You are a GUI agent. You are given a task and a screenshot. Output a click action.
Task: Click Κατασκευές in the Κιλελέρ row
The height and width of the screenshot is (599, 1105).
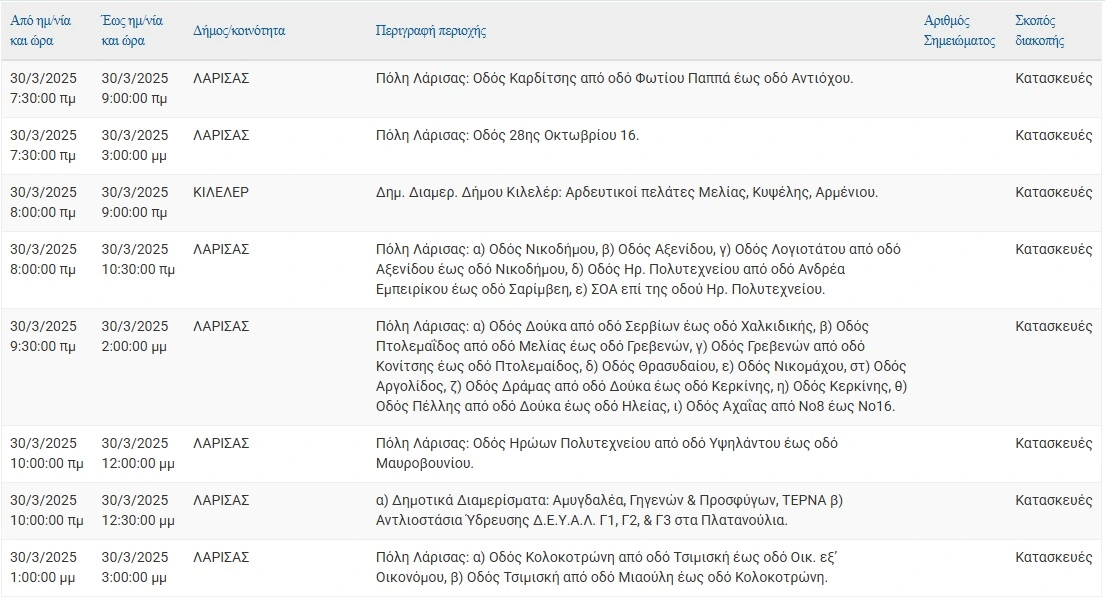pyautogui.click(x=1054, y=192)
